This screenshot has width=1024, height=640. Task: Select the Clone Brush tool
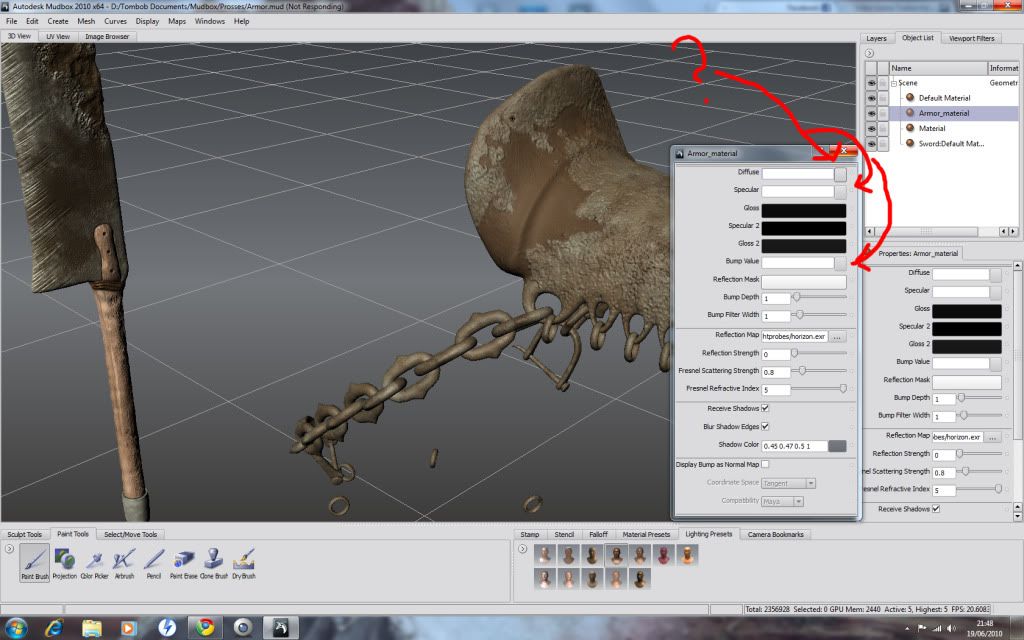pos(214,562)
